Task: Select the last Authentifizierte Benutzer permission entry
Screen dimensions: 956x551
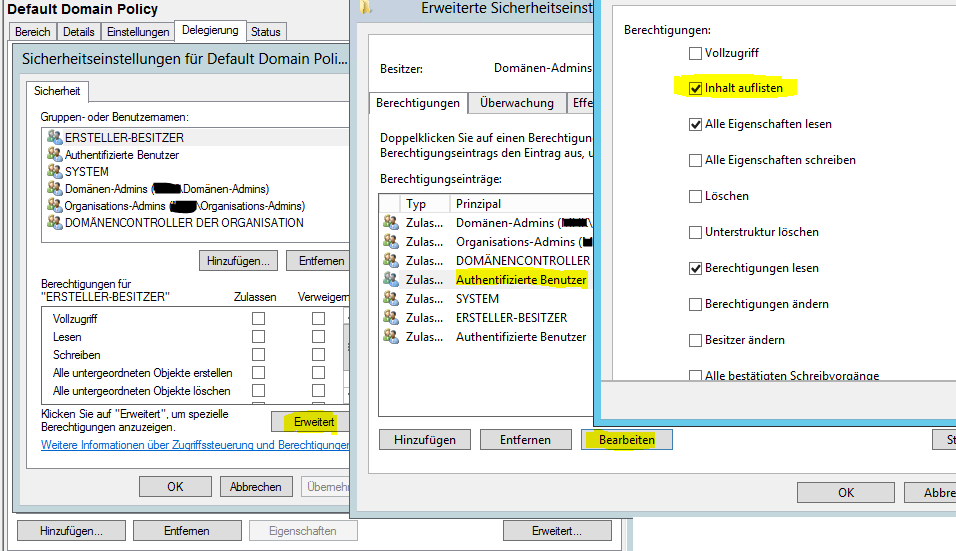Action: pyautogui.click(x=486, y=336)
